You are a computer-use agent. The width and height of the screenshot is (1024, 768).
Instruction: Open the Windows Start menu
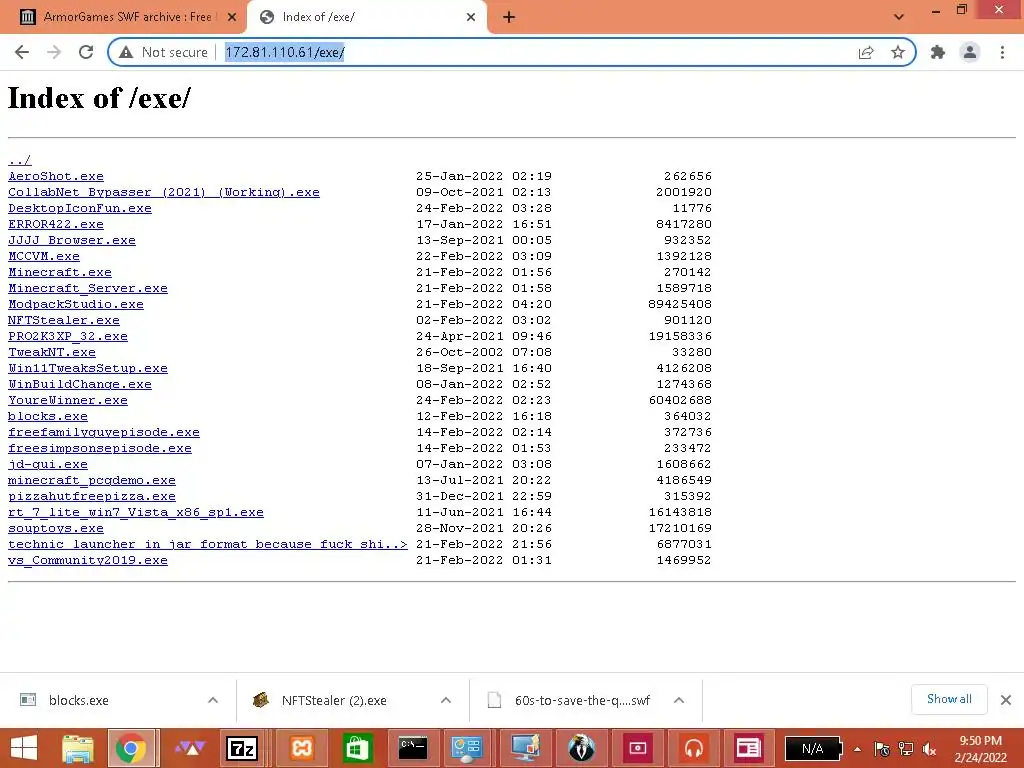(x=24, y=748)
